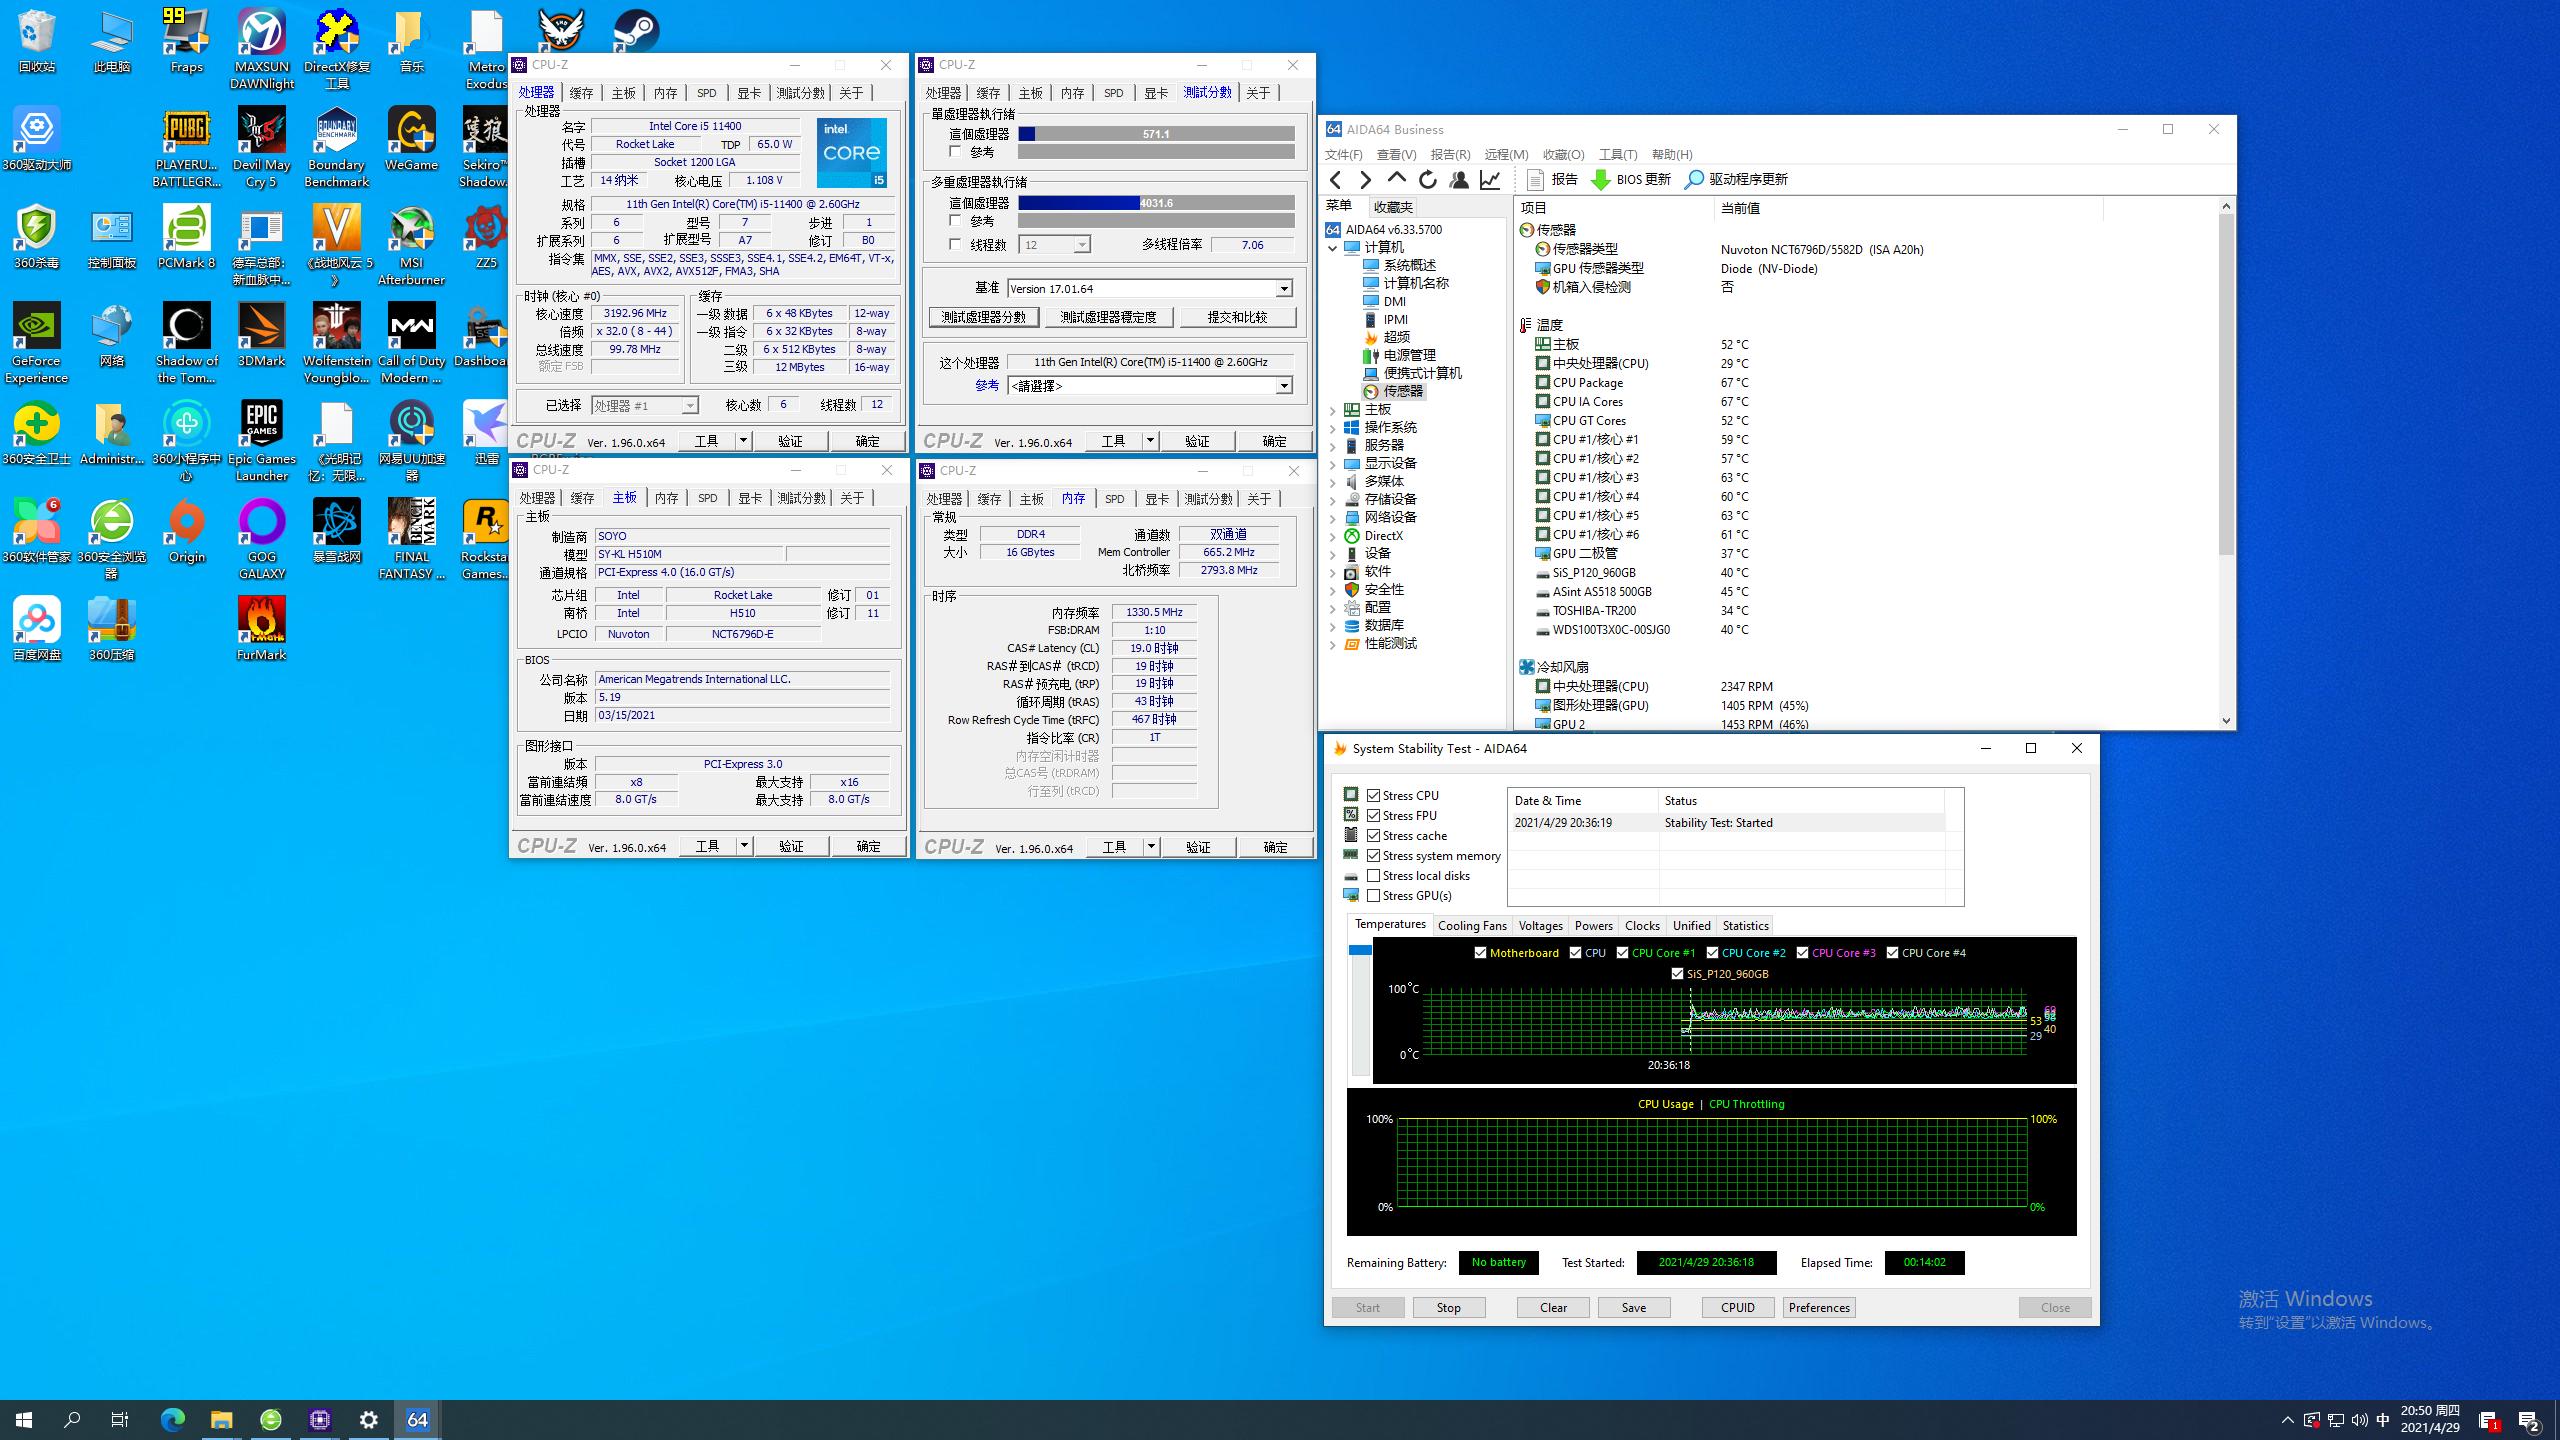
Task: Open processor selection 处理器 #1 dropdown
Action: pyautogui.click(x=689, y=405)
